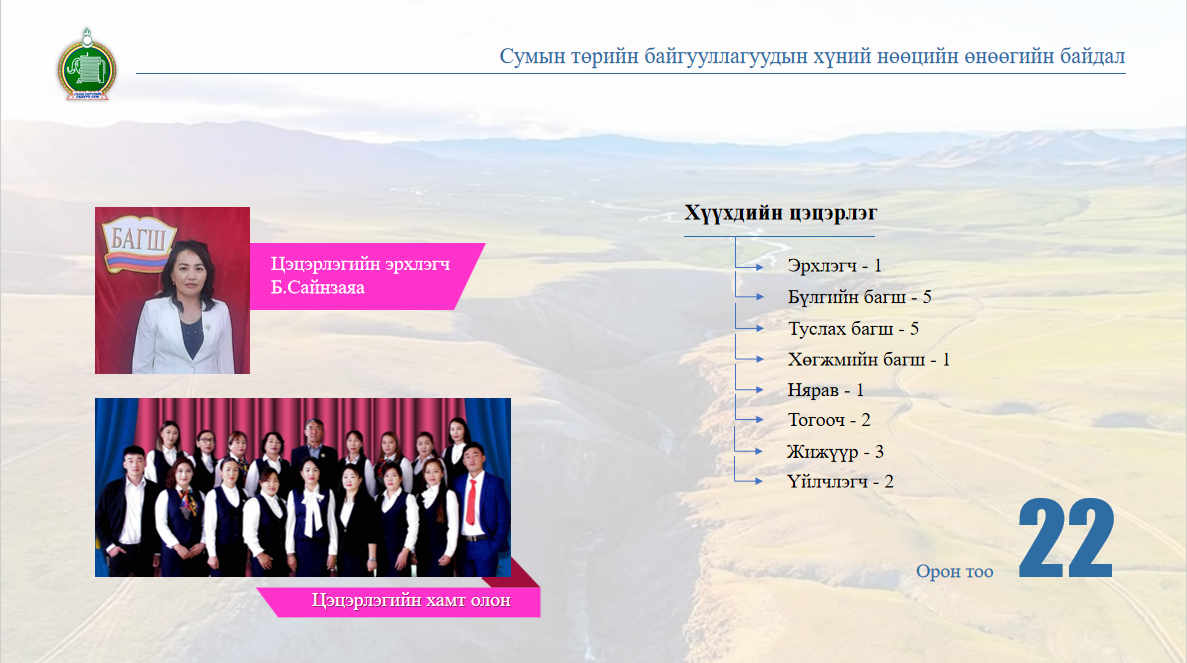
Task: Click the list entry 'Хөгжмийн багш - 1'
Action: coord(868,360)
